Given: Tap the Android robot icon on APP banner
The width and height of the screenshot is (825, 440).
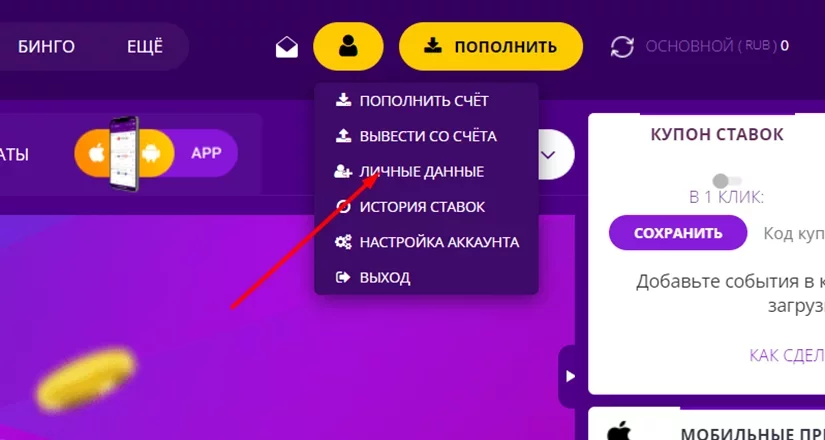Looking at the screenshot, I should (x=150, y=153).
